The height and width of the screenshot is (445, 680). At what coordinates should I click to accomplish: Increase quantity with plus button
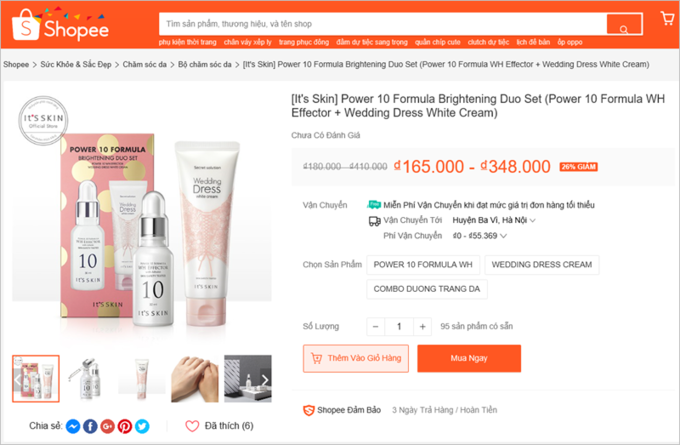(x=422, y=327)
